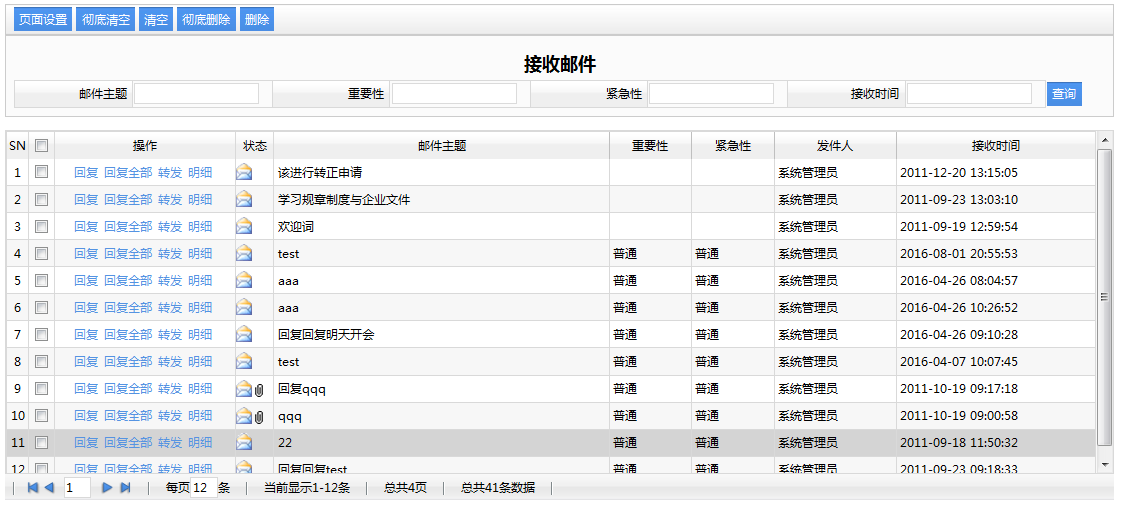Select the checkbox for row 11
The image size is (1122, 510).
point(41,442)
